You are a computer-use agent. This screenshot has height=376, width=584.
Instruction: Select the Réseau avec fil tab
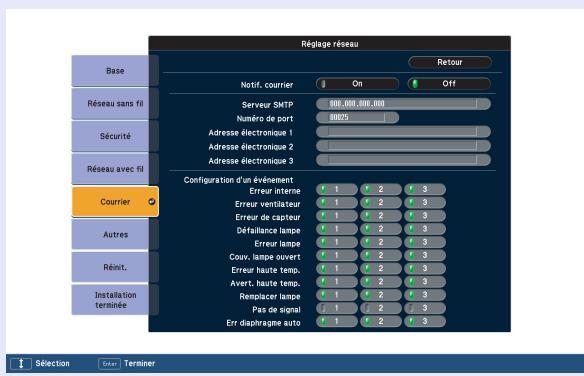[115, 169]
